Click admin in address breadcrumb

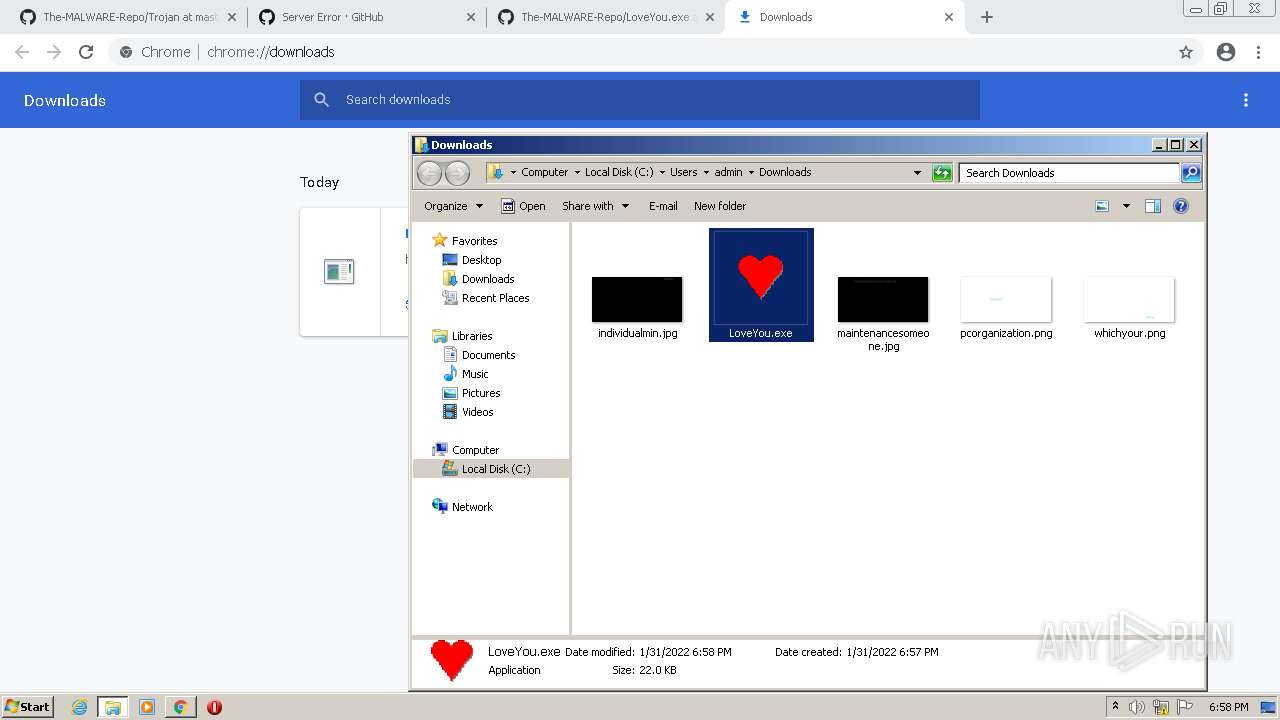728,172
